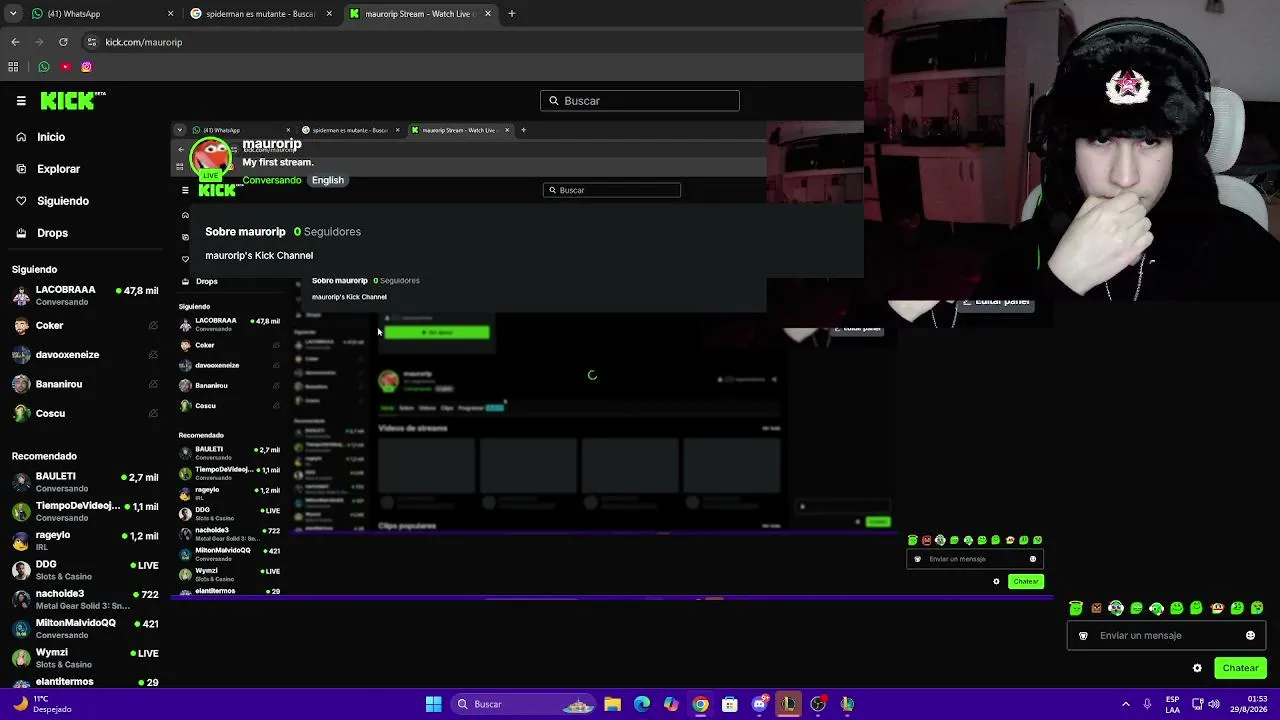
Task: Open Drops in main Kick sidebar navigation
Action: pos(52,233)
